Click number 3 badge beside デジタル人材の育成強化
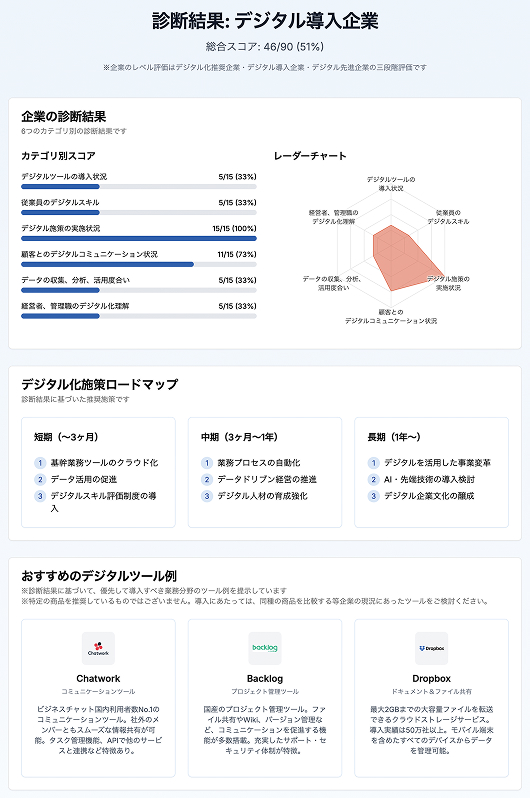Viewport: 530px width, 798px height. 206,496
